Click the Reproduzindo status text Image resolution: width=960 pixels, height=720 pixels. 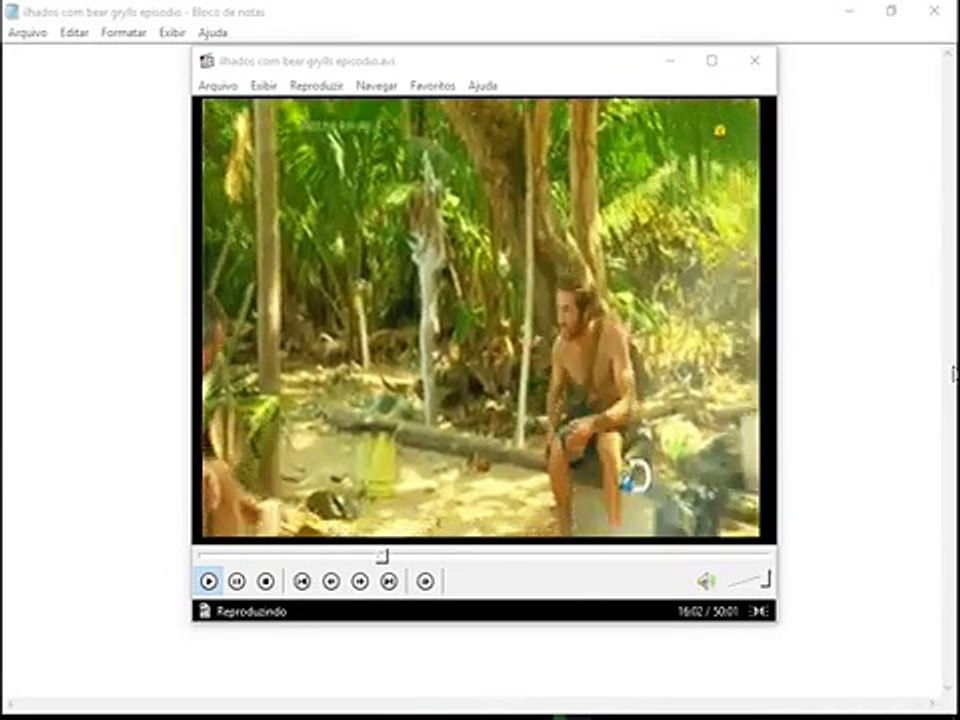(x=252, y=612)
